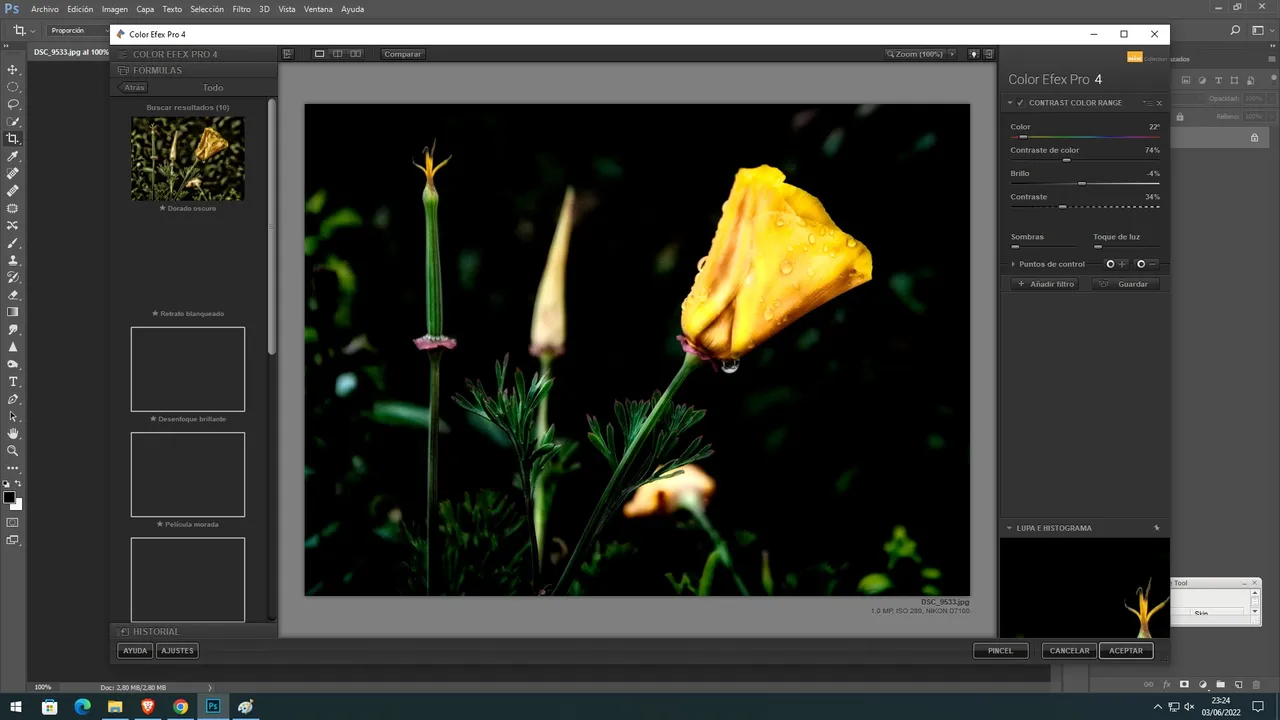The height and width of the screenshot is (720, 1280).
Task: Click the Atrás button in Fórmulas
Action: [x=134, y=88]
